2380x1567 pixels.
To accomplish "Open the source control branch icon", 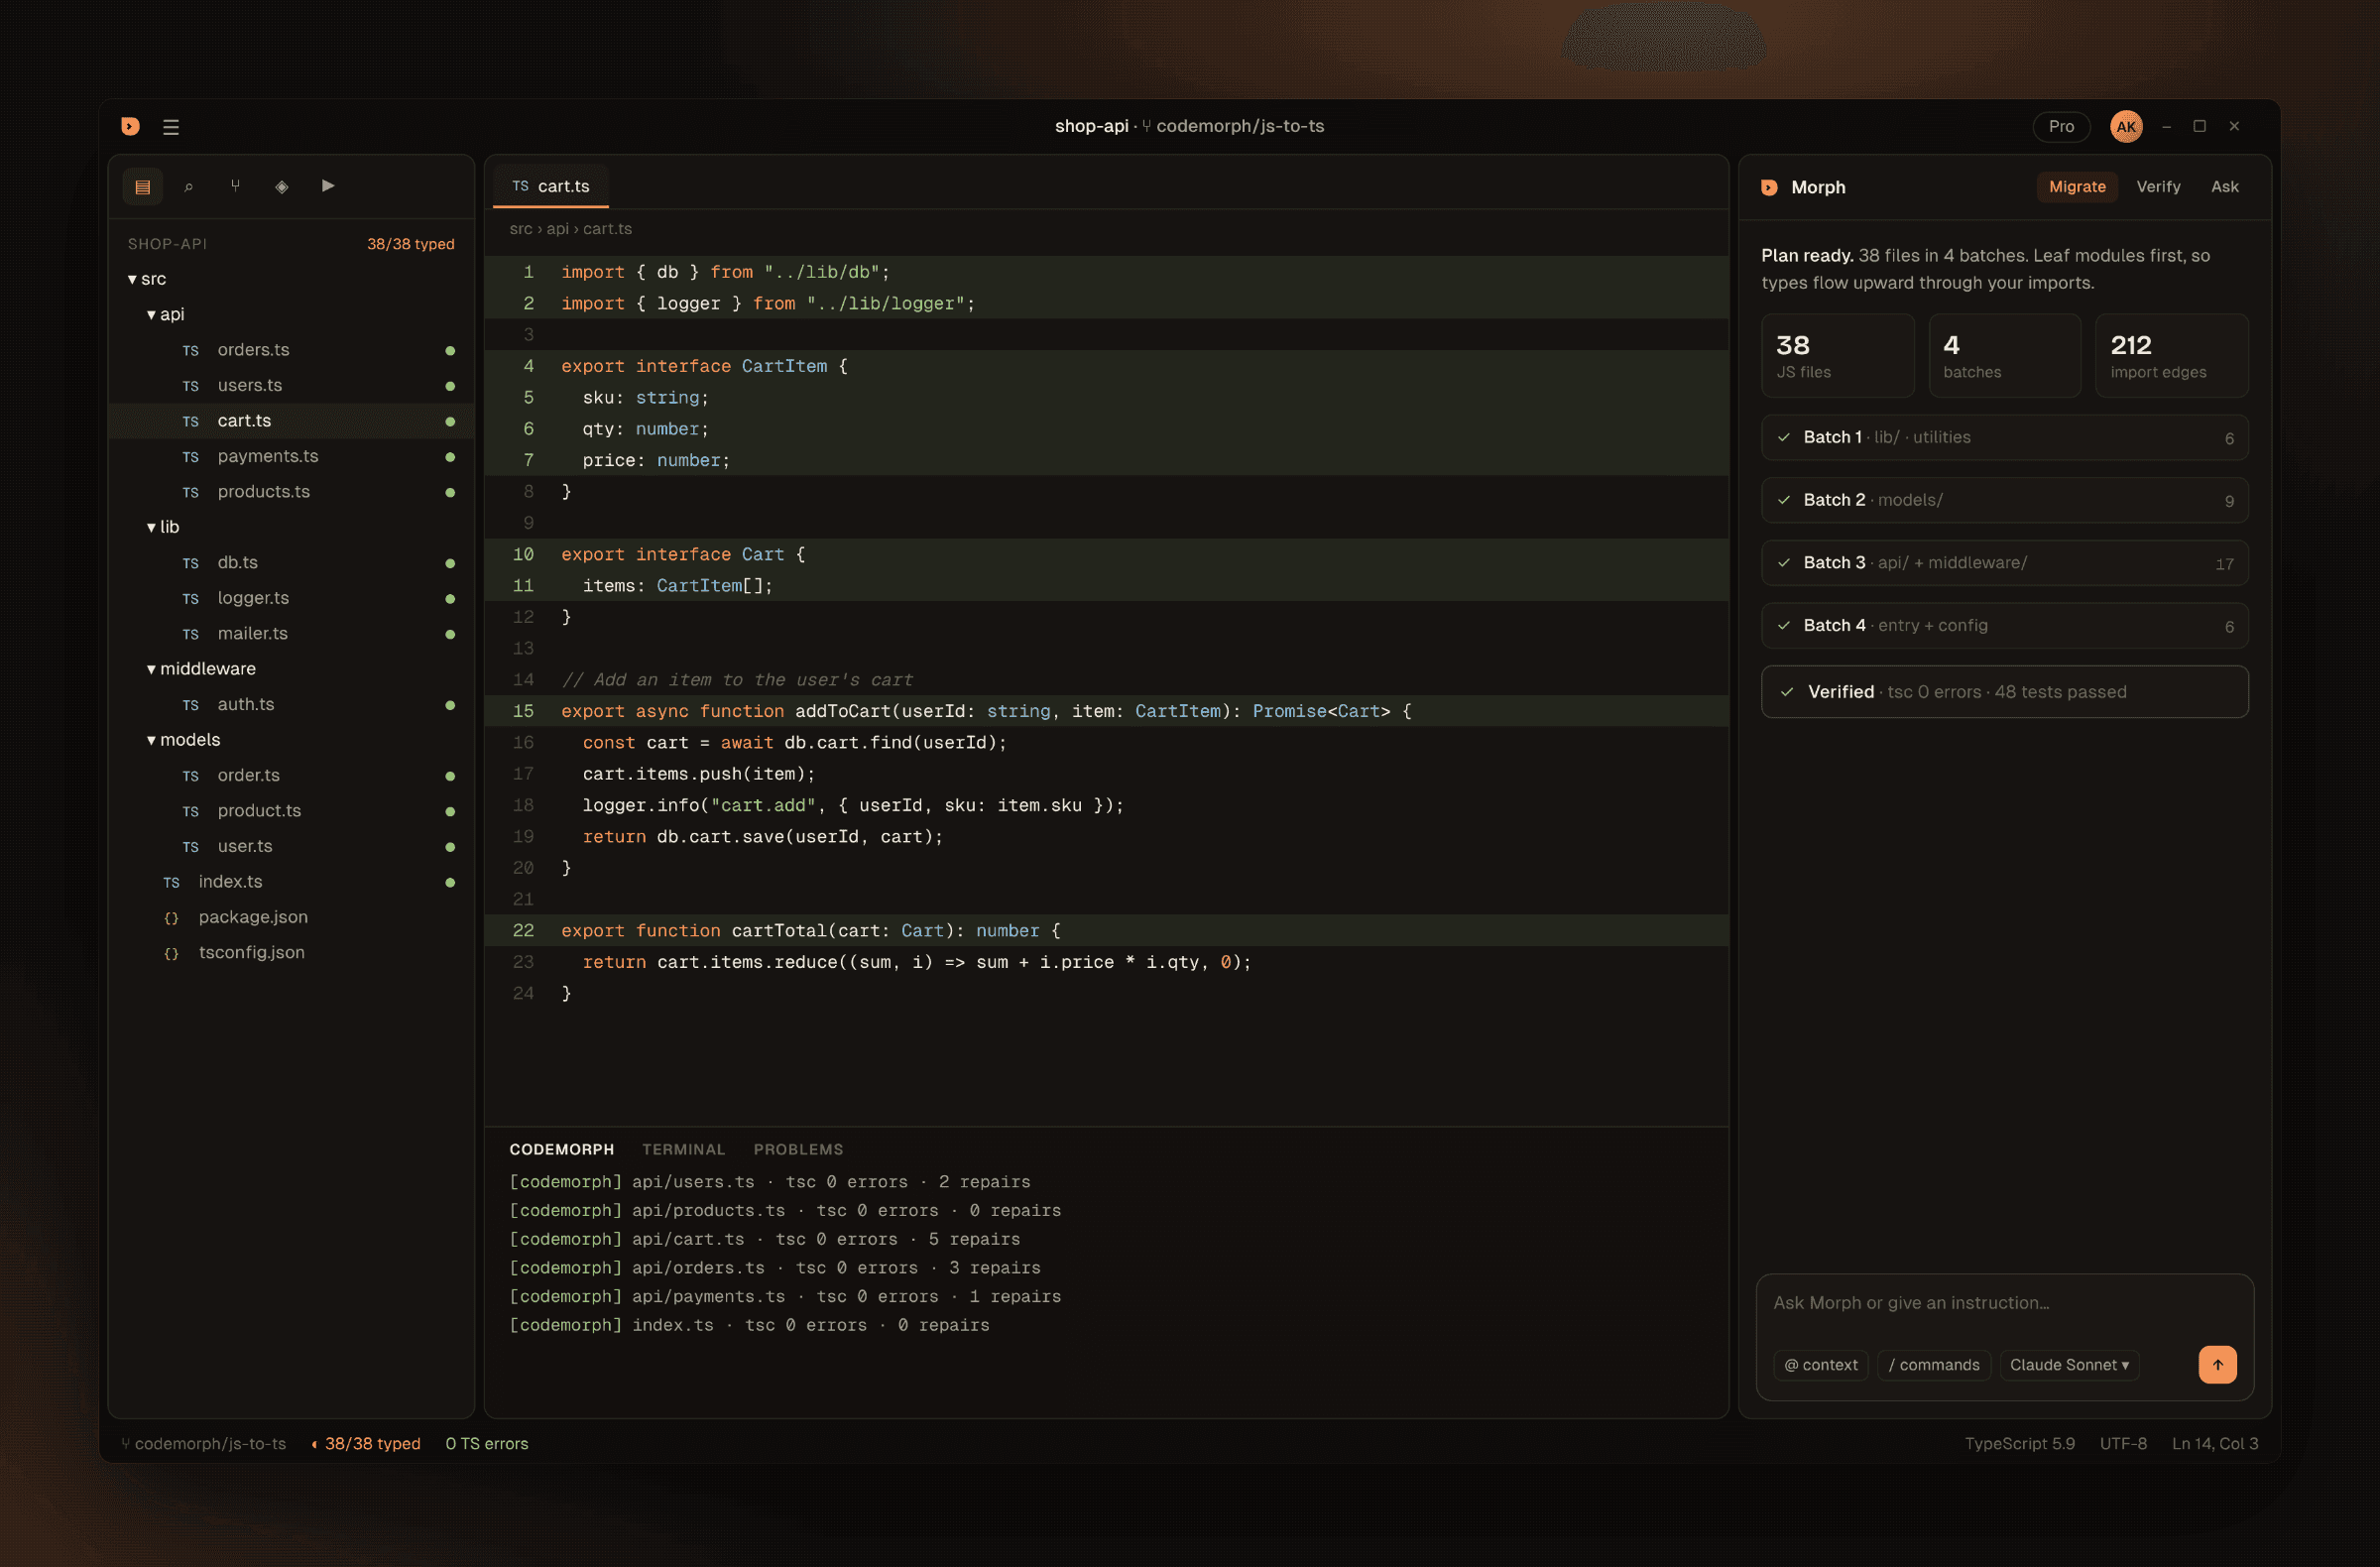I will click(x=235, y=186).
